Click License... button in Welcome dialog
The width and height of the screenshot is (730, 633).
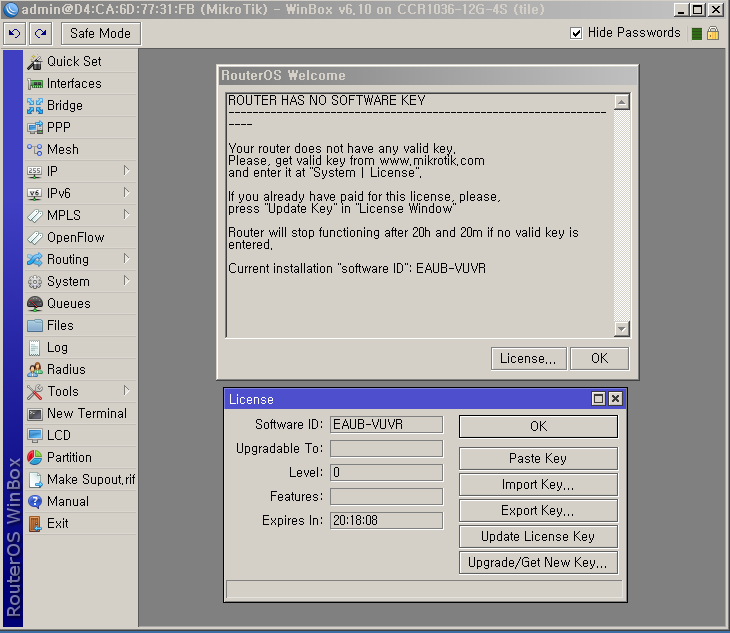click(528, 359)
